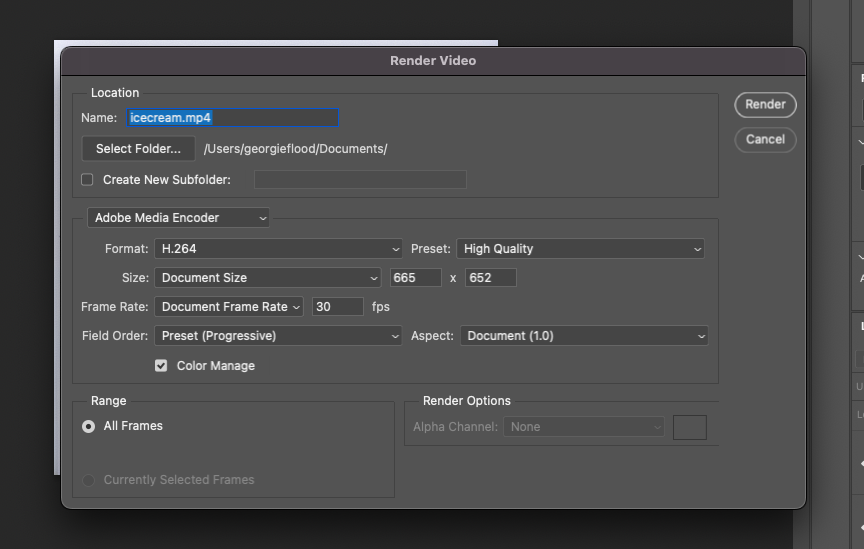Open the Size dropdown showing Document Size
Screen dimensions: 864x549
[267, 278]
